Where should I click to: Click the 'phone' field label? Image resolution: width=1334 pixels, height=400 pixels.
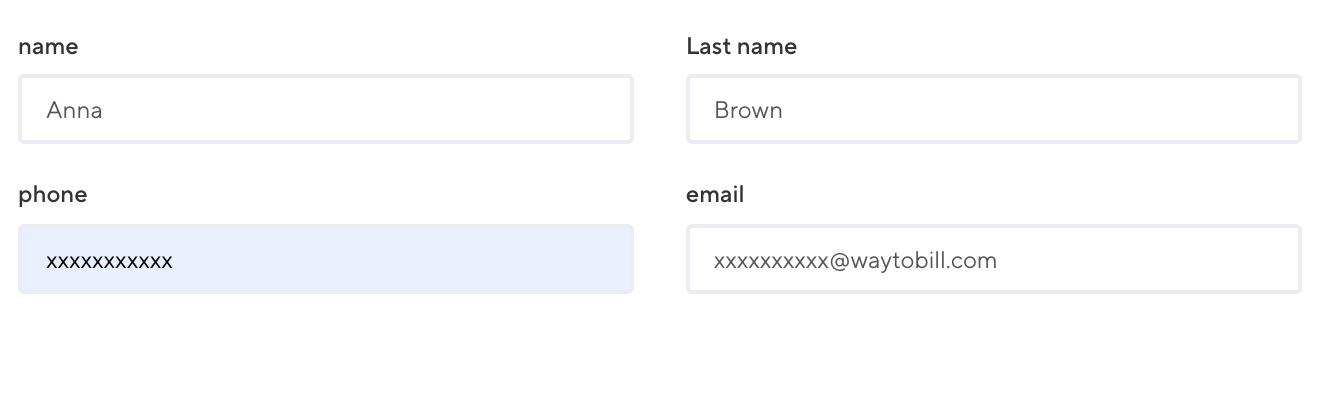click(52, 195)
